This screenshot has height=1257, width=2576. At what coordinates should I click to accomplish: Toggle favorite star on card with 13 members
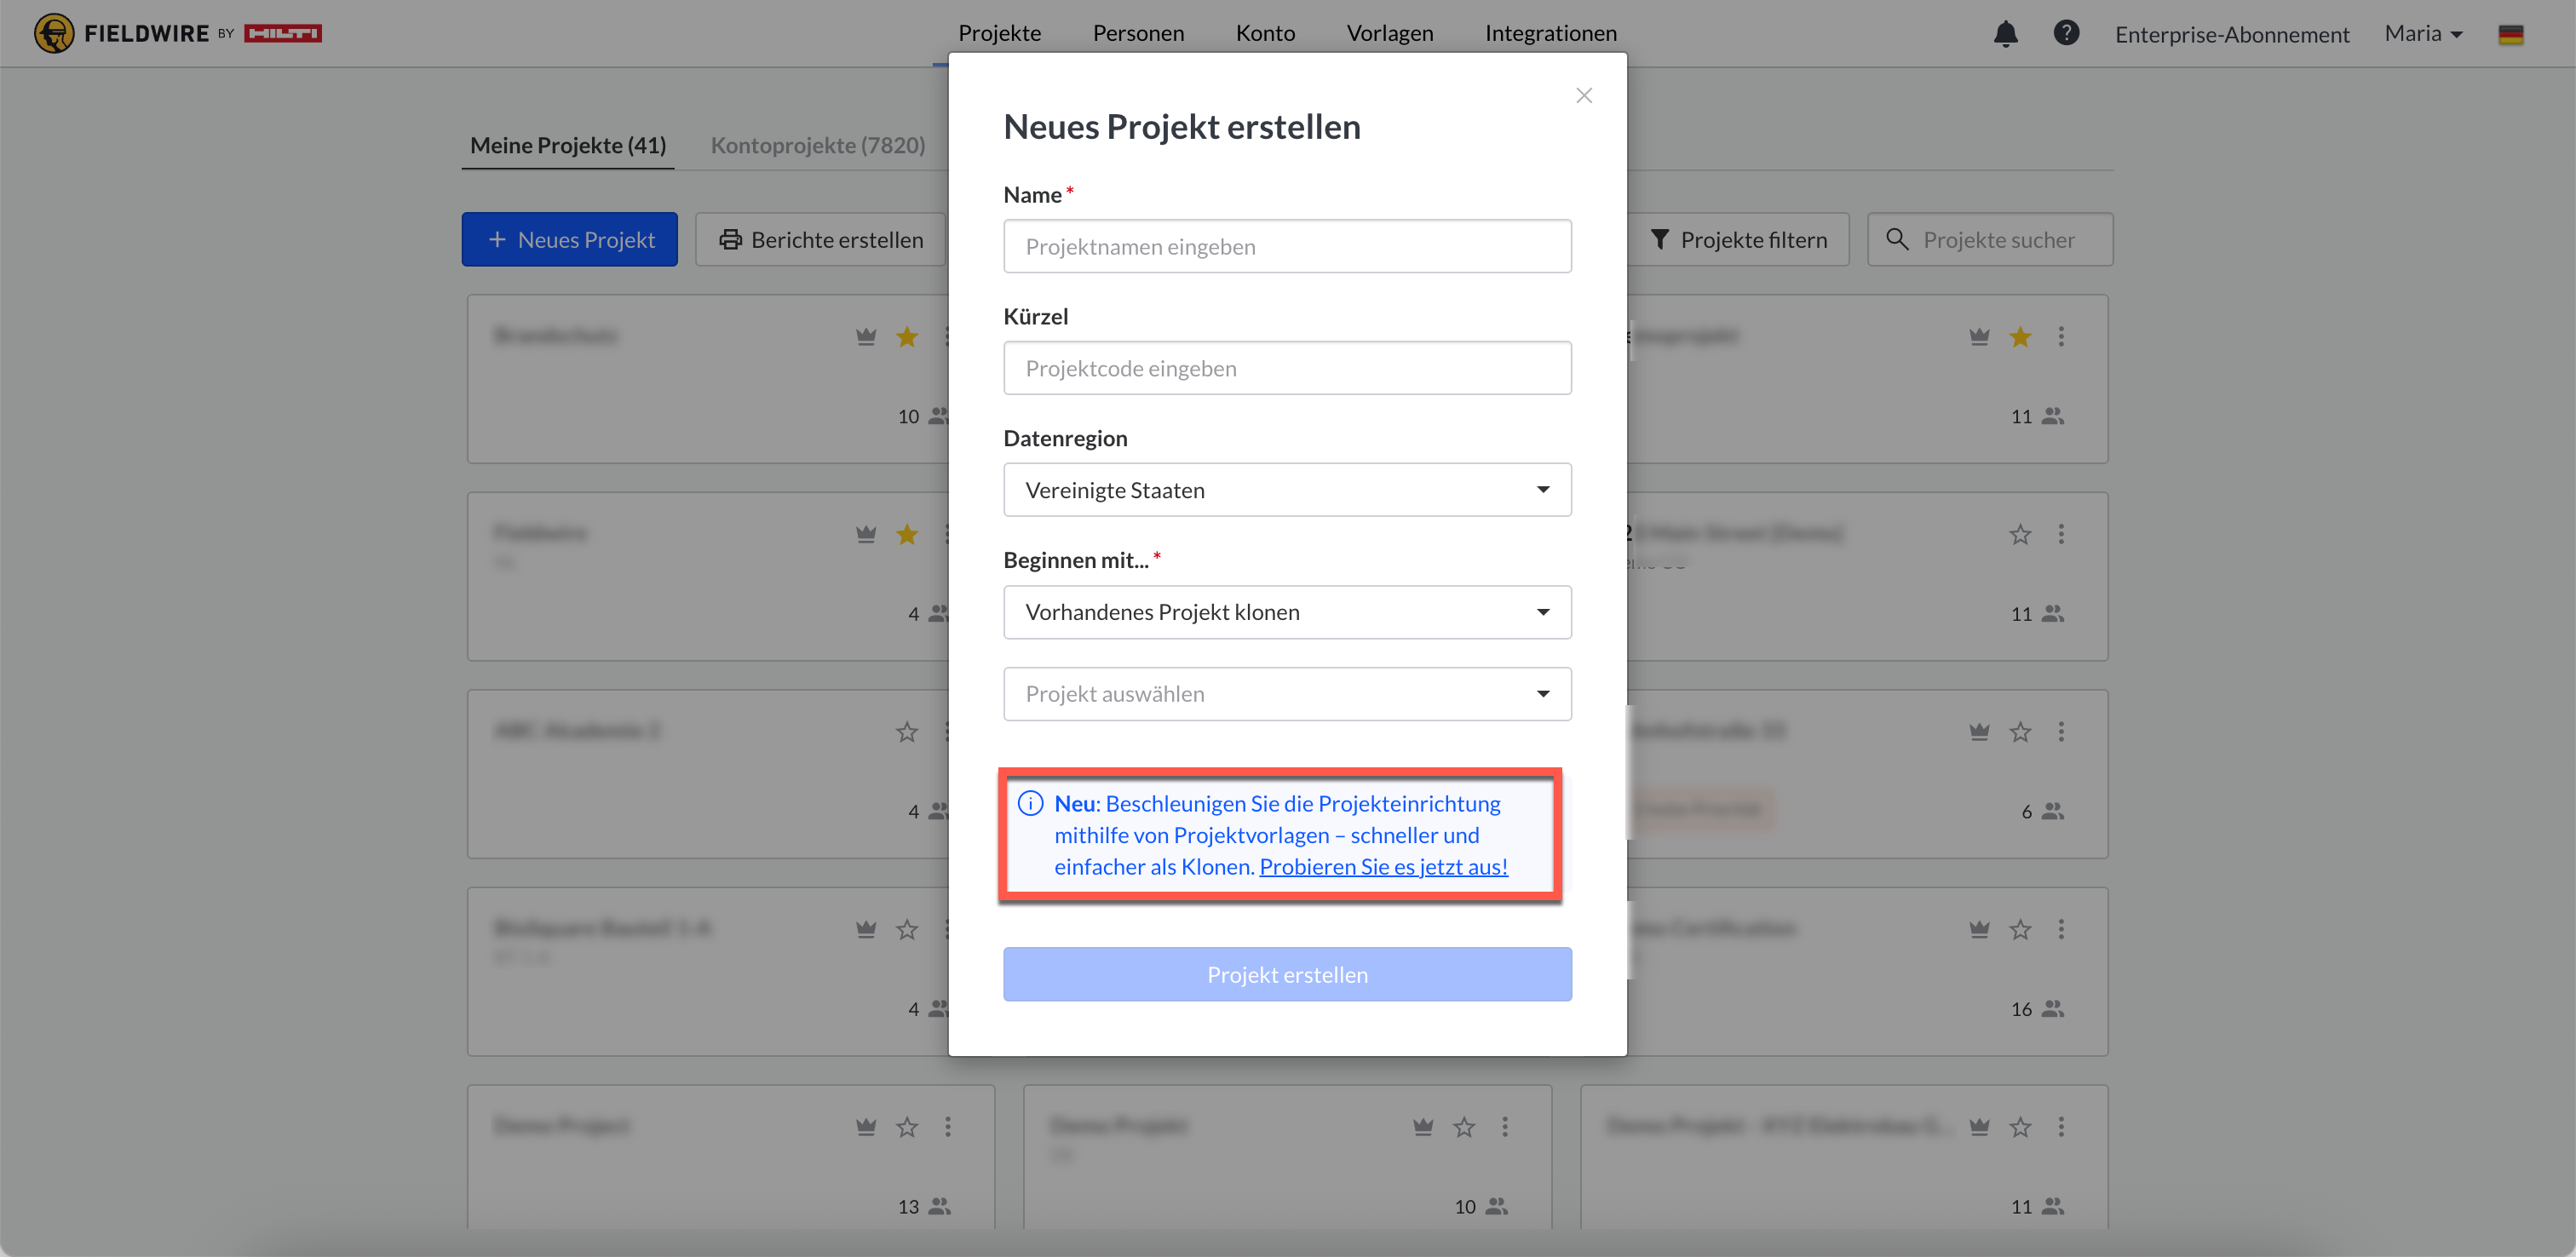tap(907, 1127)
